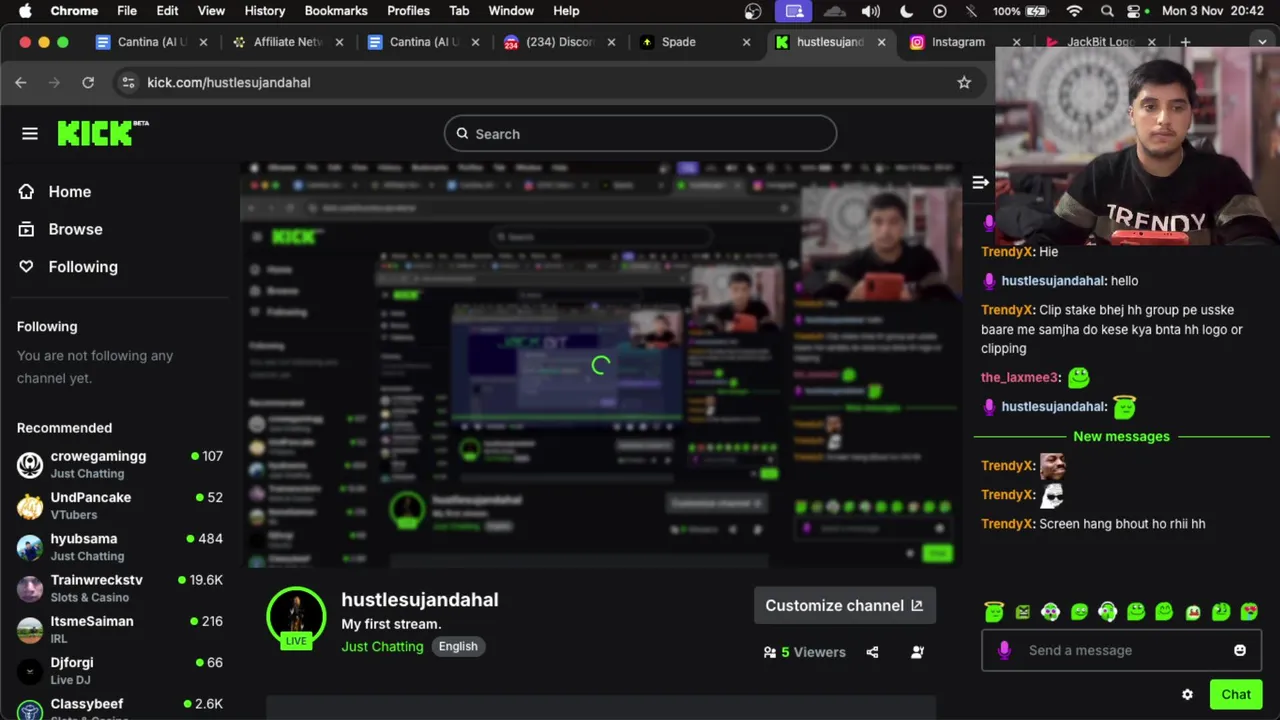
Task: Click the purple microphone icon in chat input
Action: (1004, 650)
